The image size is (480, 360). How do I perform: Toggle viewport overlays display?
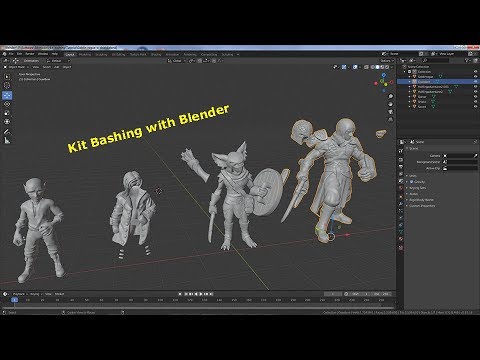click(x=355, y=67)
